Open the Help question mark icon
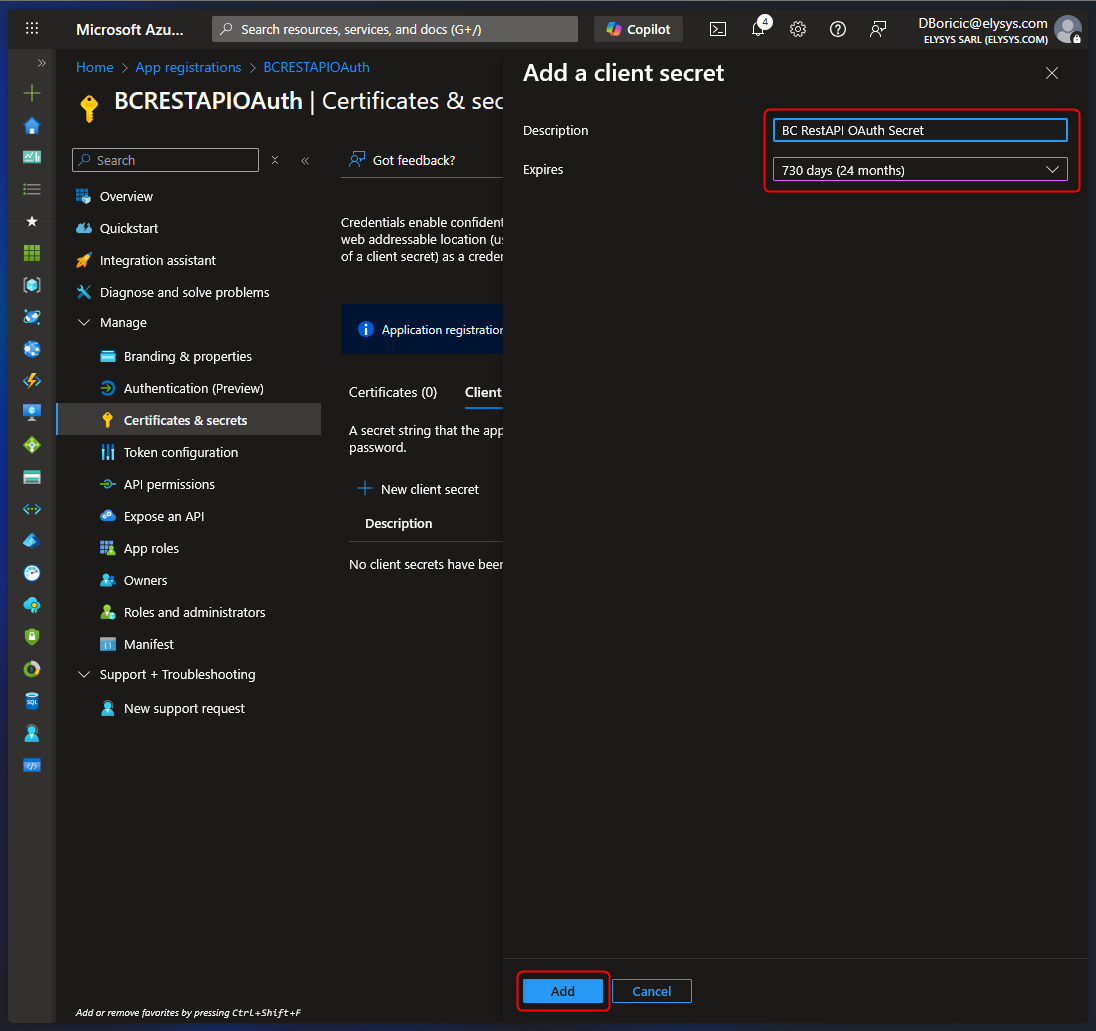 tap(838, 29)
